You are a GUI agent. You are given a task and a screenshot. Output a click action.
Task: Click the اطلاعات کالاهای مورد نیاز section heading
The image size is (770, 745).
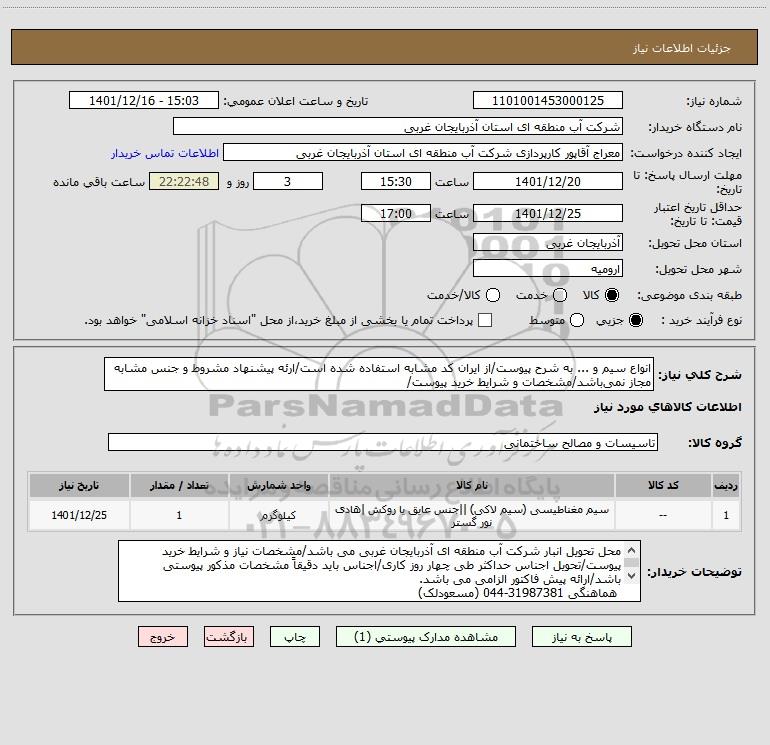point(667,407)
